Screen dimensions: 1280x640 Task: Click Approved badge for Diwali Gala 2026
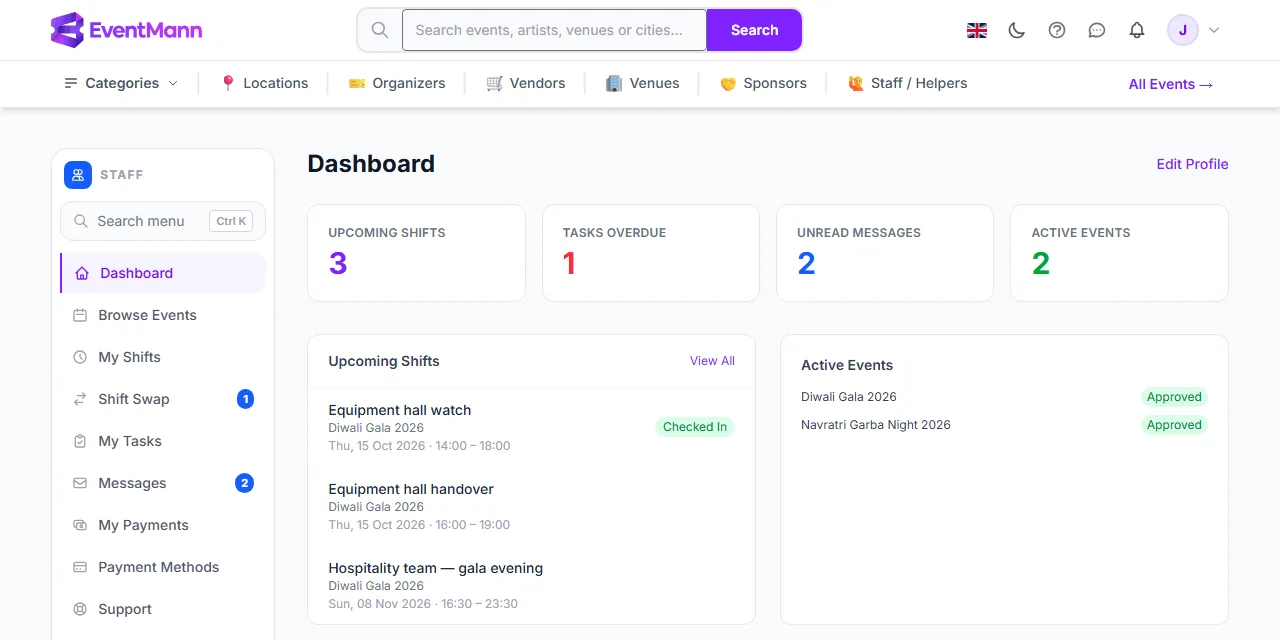tap(1174, 397)
